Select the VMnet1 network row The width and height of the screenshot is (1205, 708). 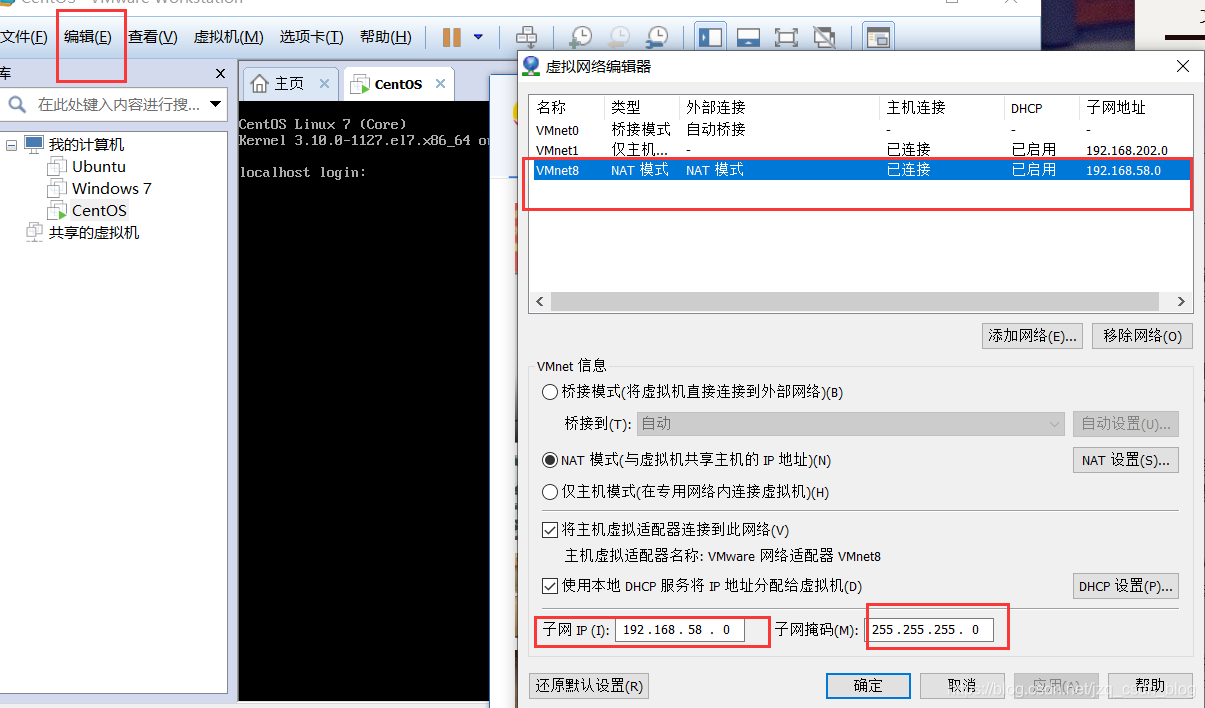[860, 150]
